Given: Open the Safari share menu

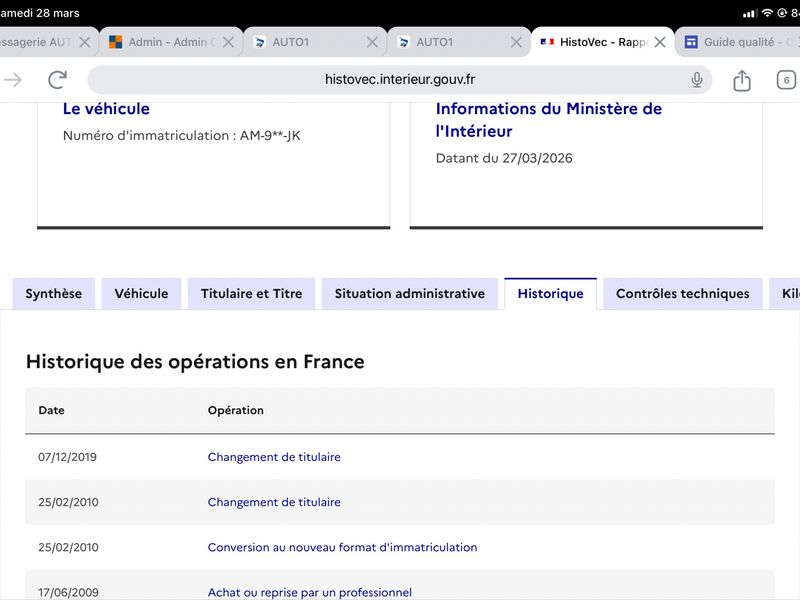Looking at the screenshot, I should 742,81.
